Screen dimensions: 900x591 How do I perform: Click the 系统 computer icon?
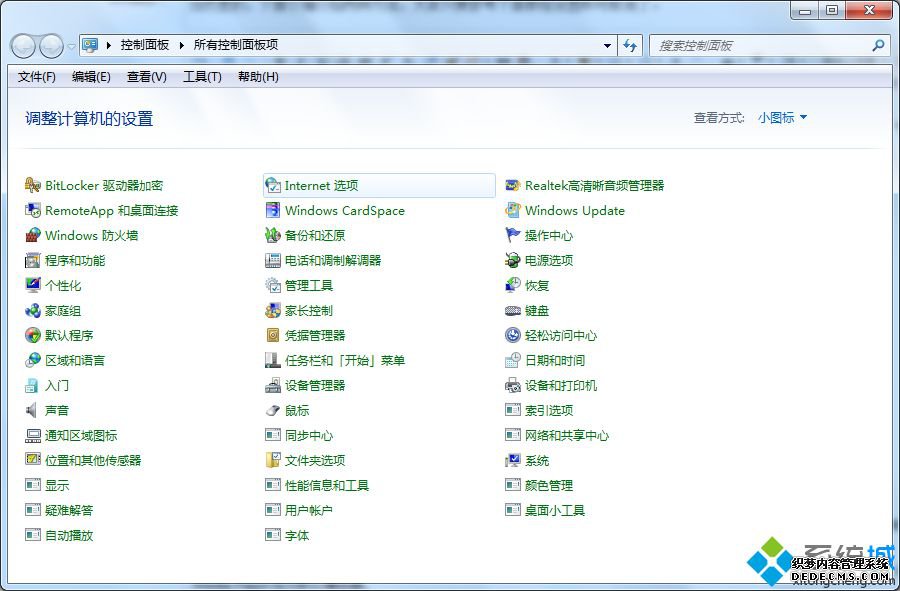[513, 460]
